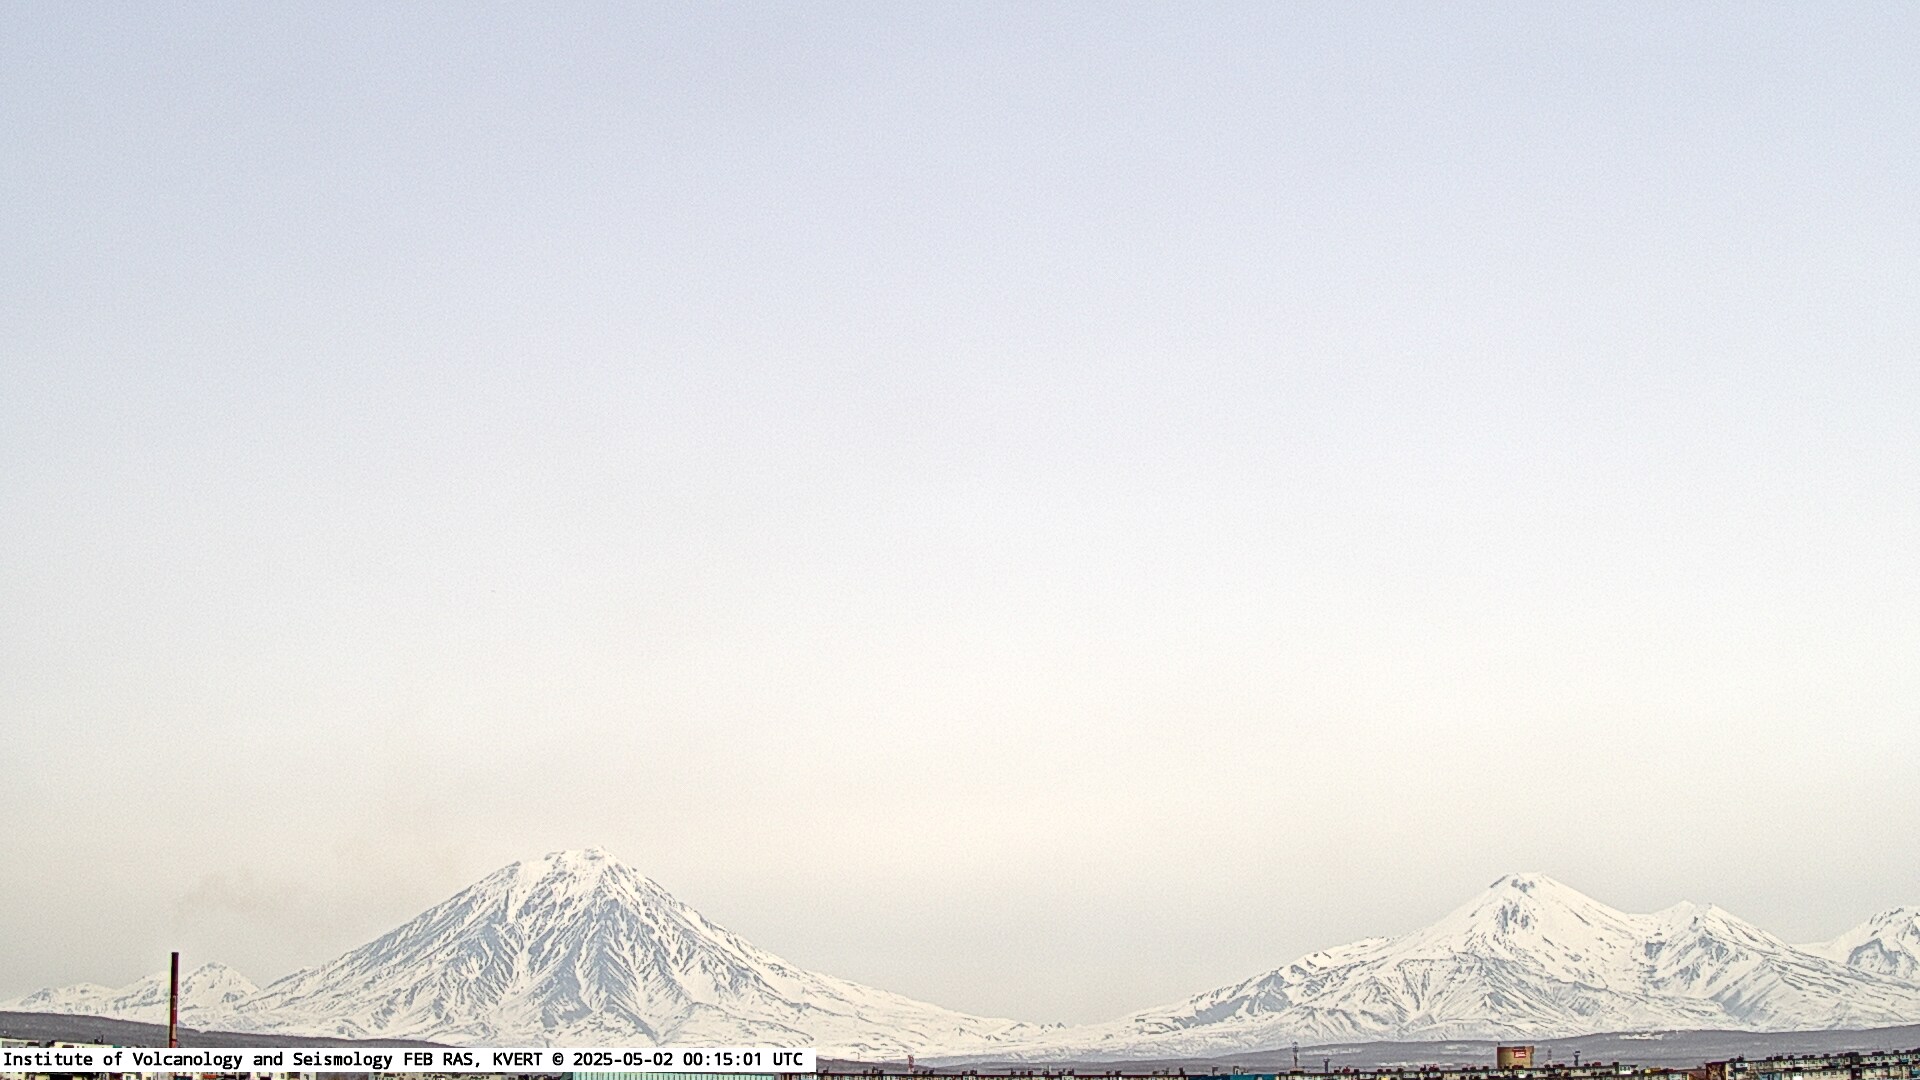1920x1080 pixels.
Task: Click the "2025-05-02 00:15:01 UTC" timestamp
Action: (687, 1059)
